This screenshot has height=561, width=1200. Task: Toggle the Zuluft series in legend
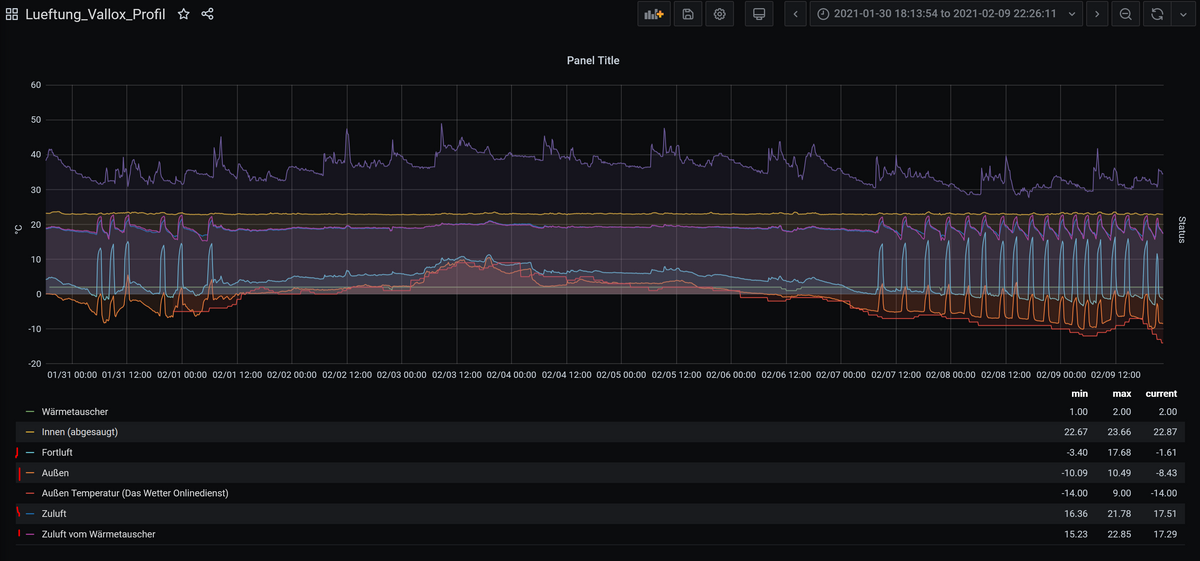pyautogui.click(x=54, y=514)
